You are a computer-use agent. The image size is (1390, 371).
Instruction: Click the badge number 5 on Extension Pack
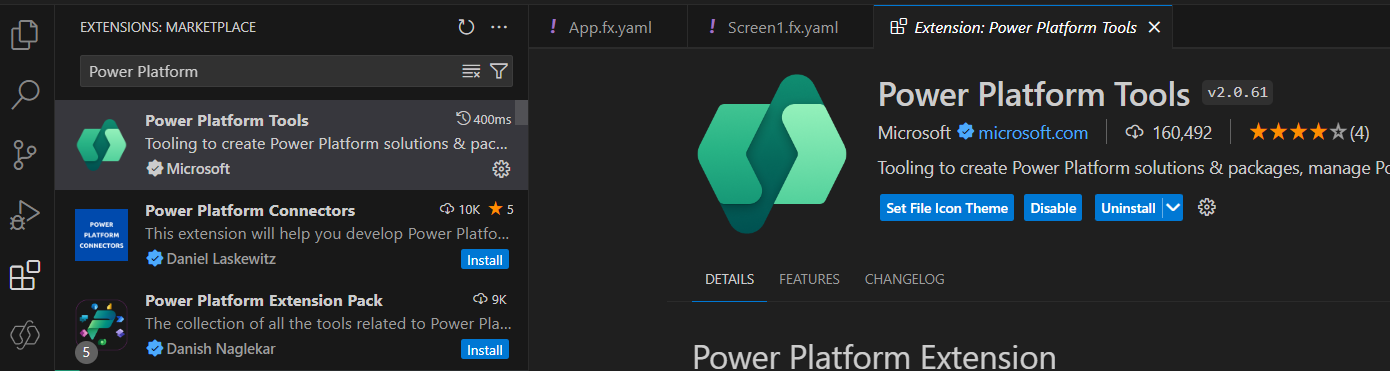(x=86, y=353)
